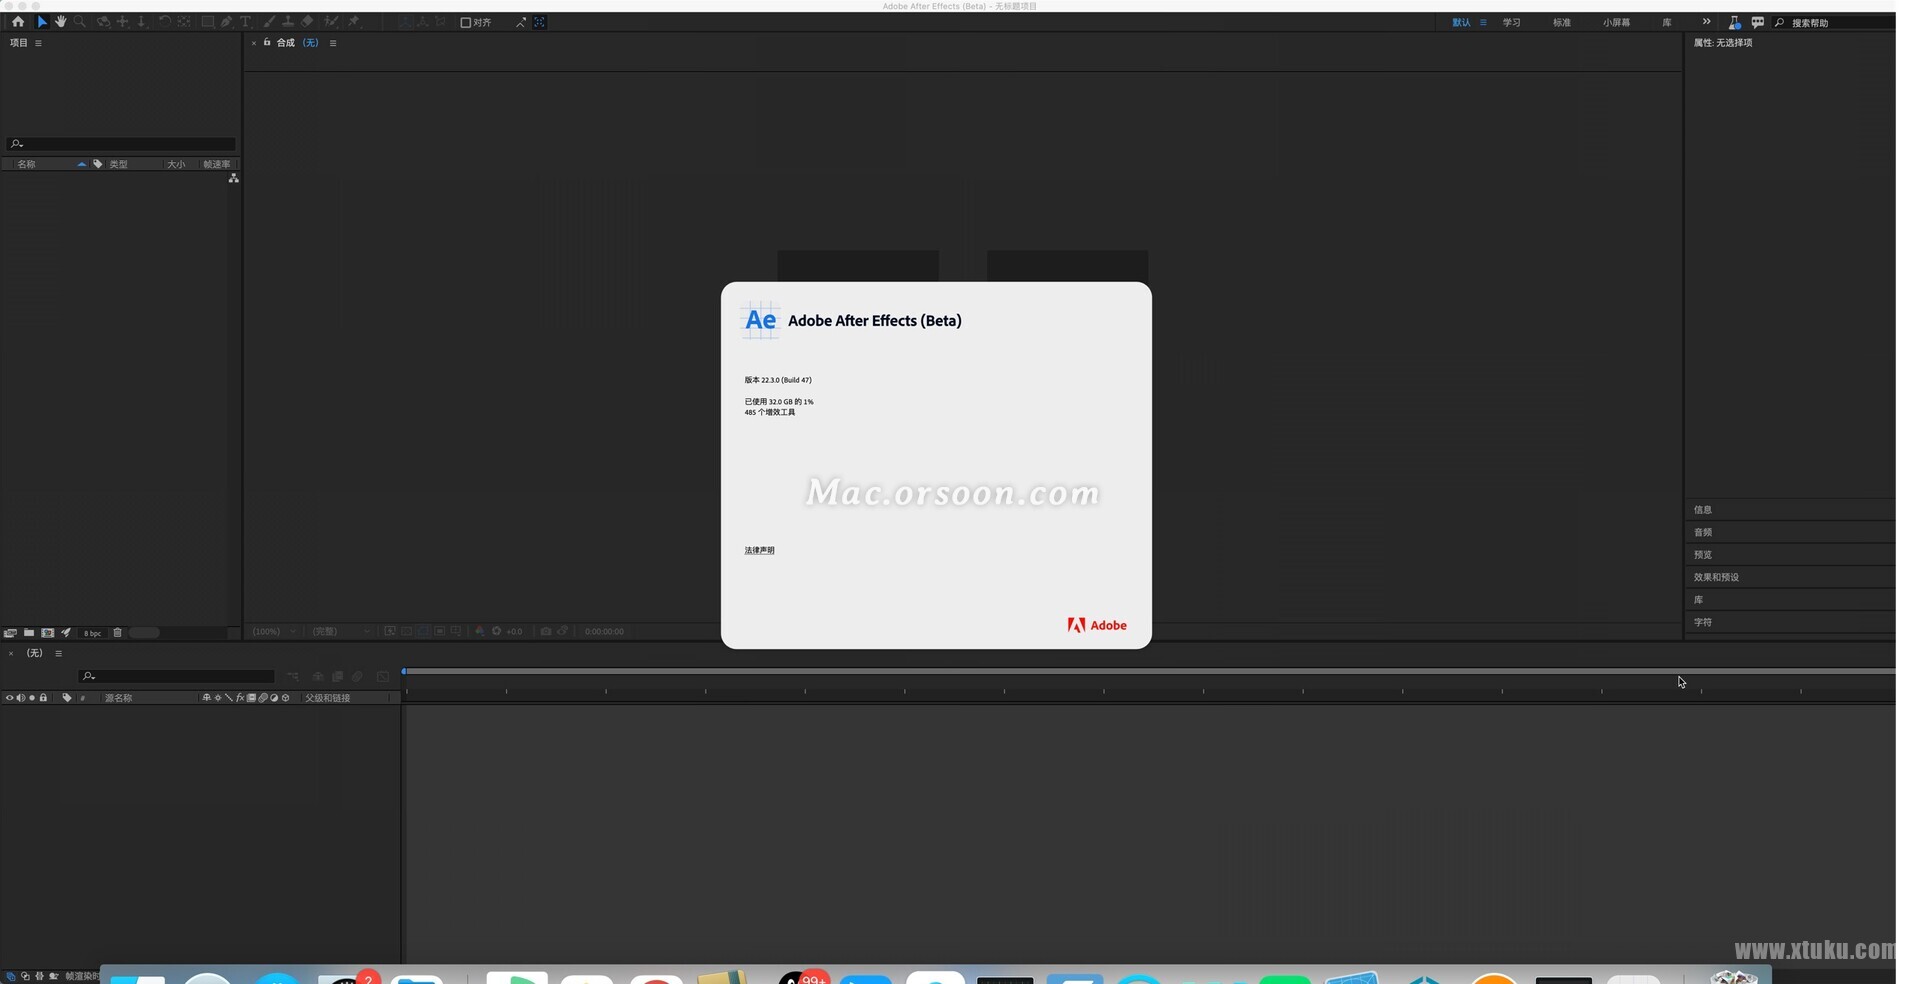Select the Pen tool
1920x984 pixels.
click(226, 21)
